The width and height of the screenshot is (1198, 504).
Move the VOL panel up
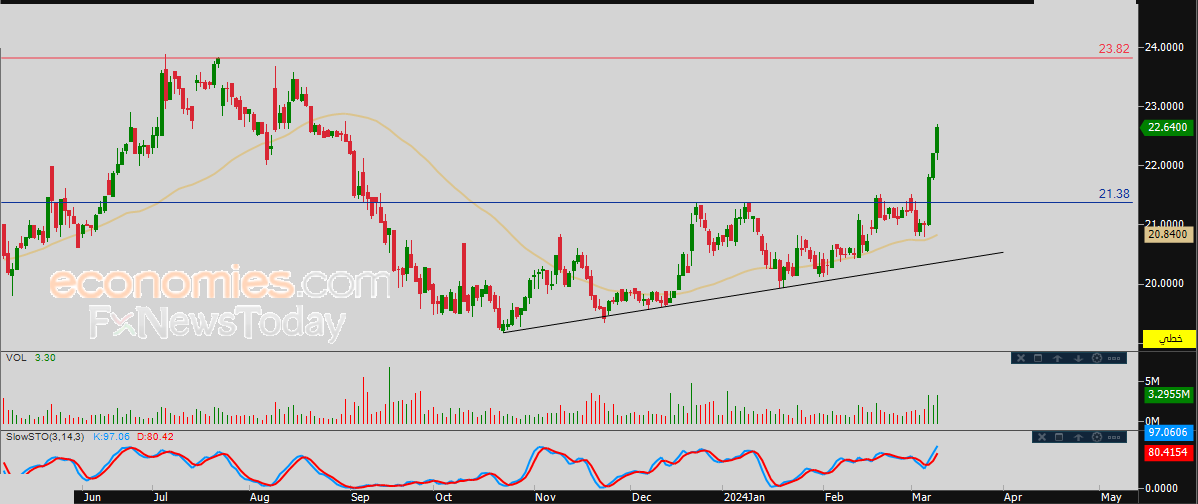[1057, 358]
